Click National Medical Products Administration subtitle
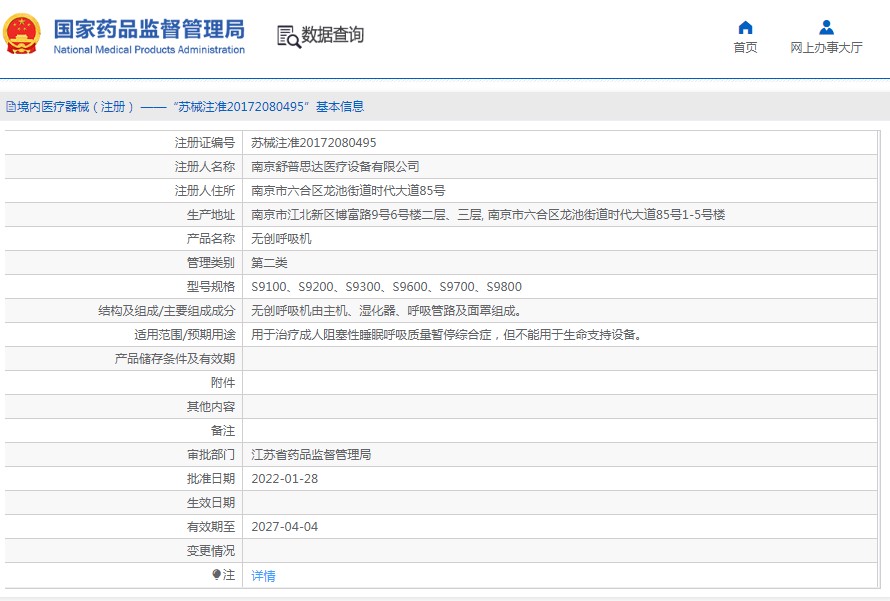This screenshot has height=601, width=890. coord(149,50)
